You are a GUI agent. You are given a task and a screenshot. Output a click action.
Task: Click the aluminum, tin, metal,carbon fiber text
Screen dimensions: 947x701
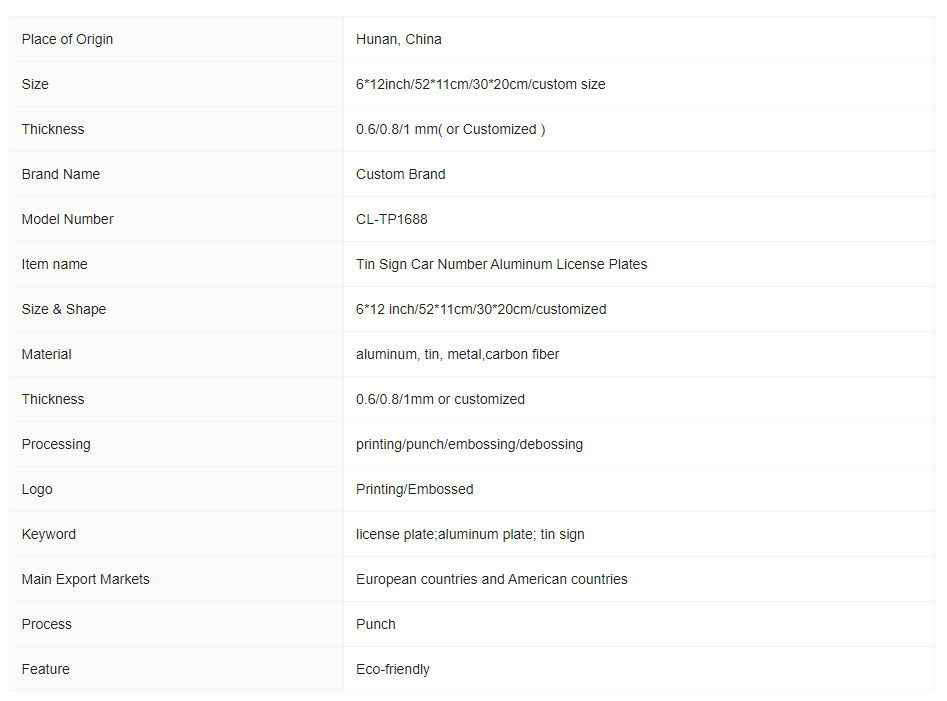pyautogui.click(x=457, y=354)
